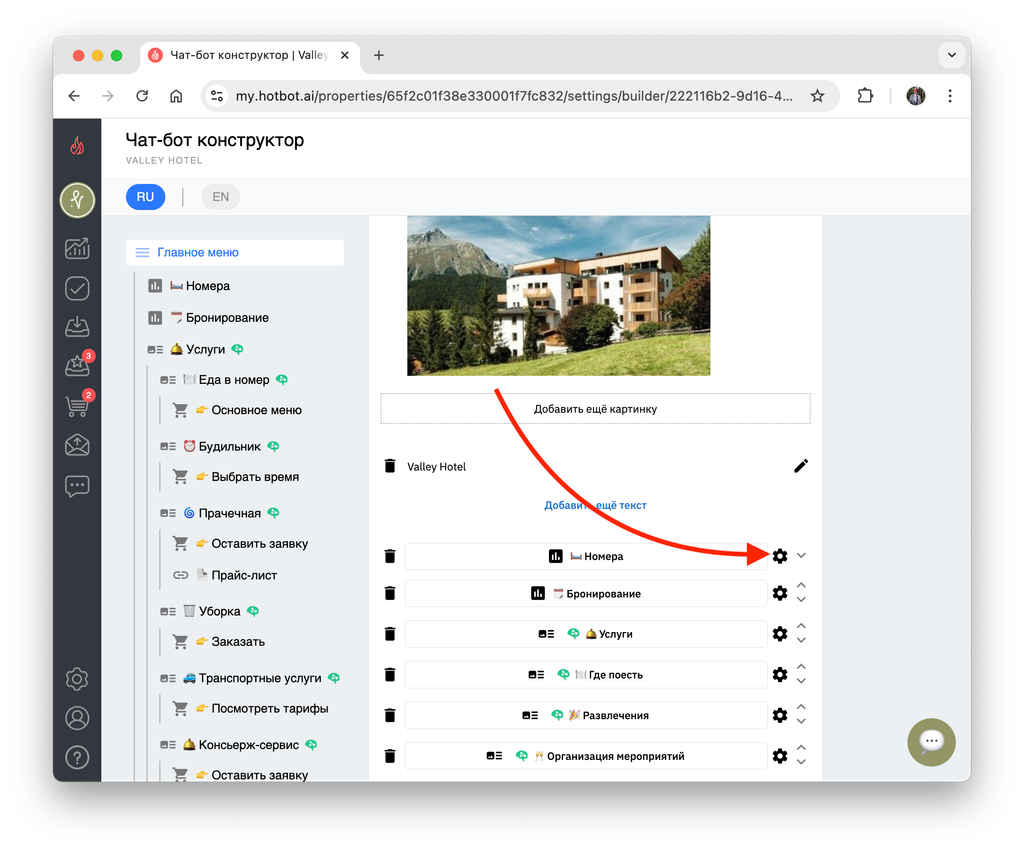Open the Valley Hotel property avatar
The height and width of the screenshot is (852, 1024).
77,200
